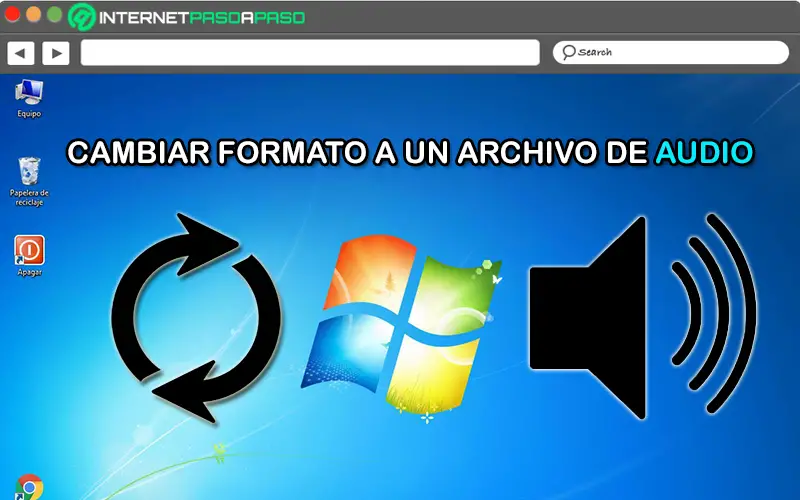Click the InternetPasoaPaso logo
This screenshot has width=800, height=500.
[x=187, y=17]
